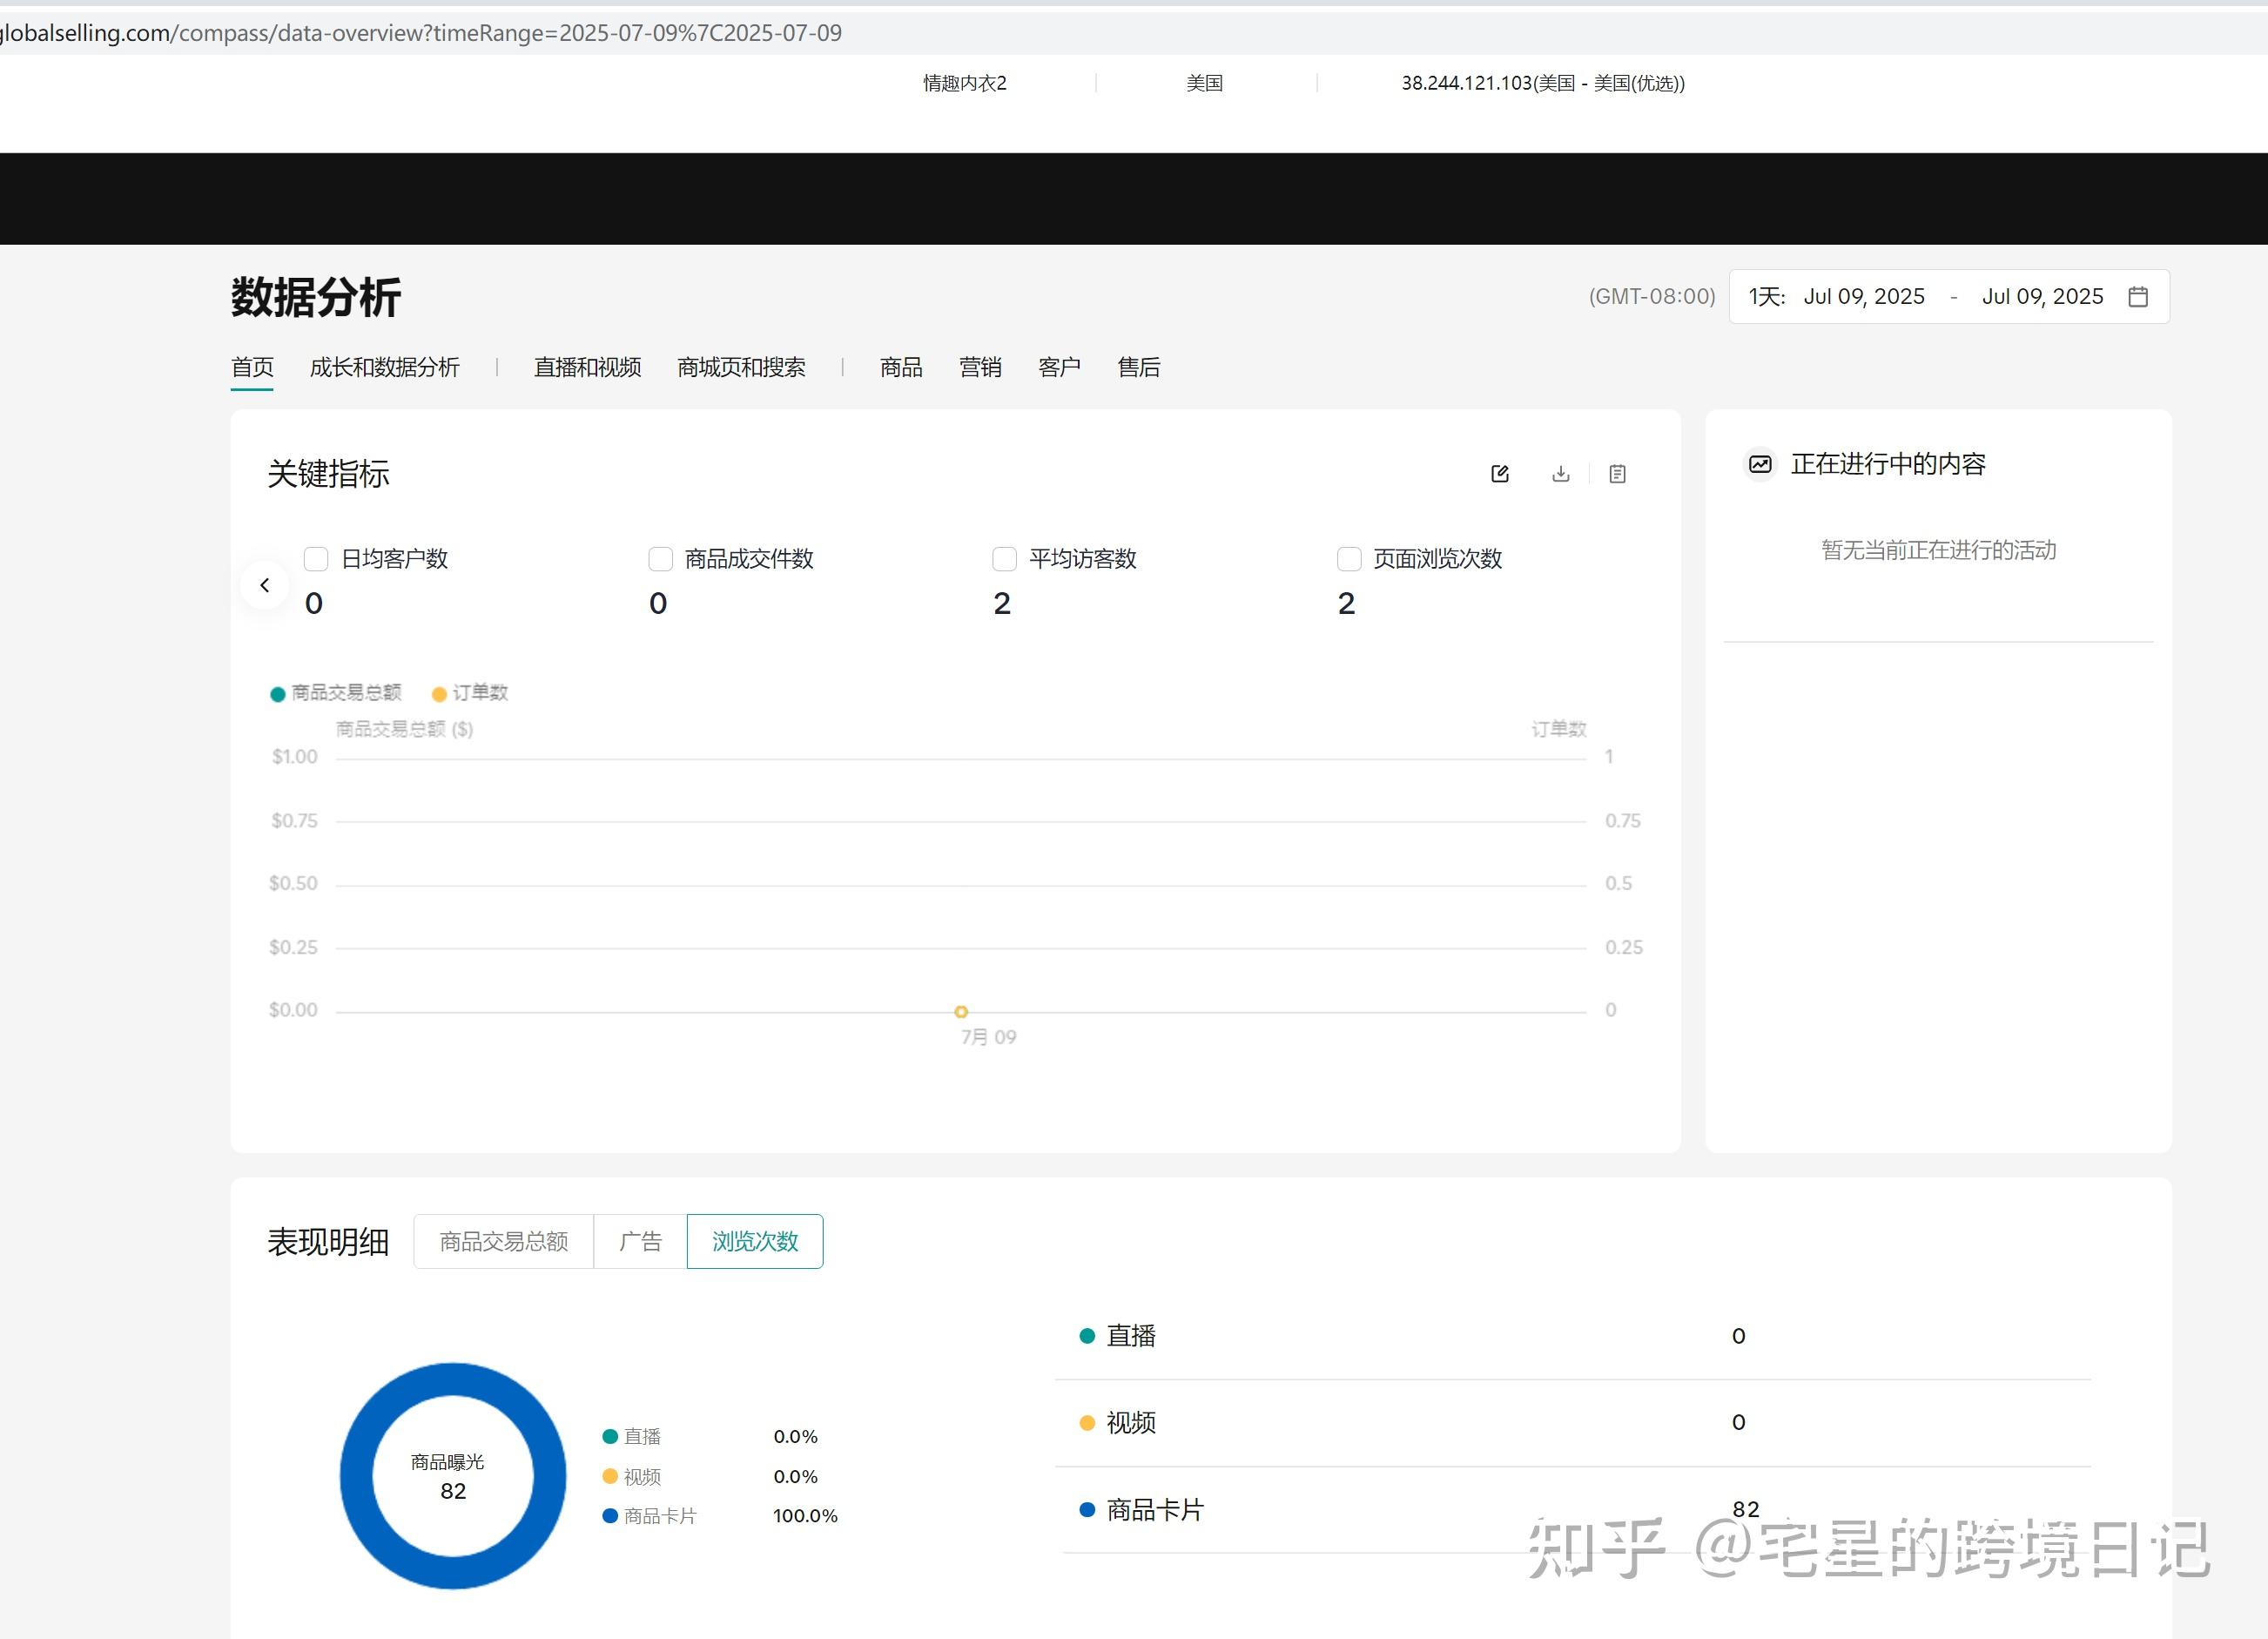Click the edit key metrics icon

[x=1499, y=474]
